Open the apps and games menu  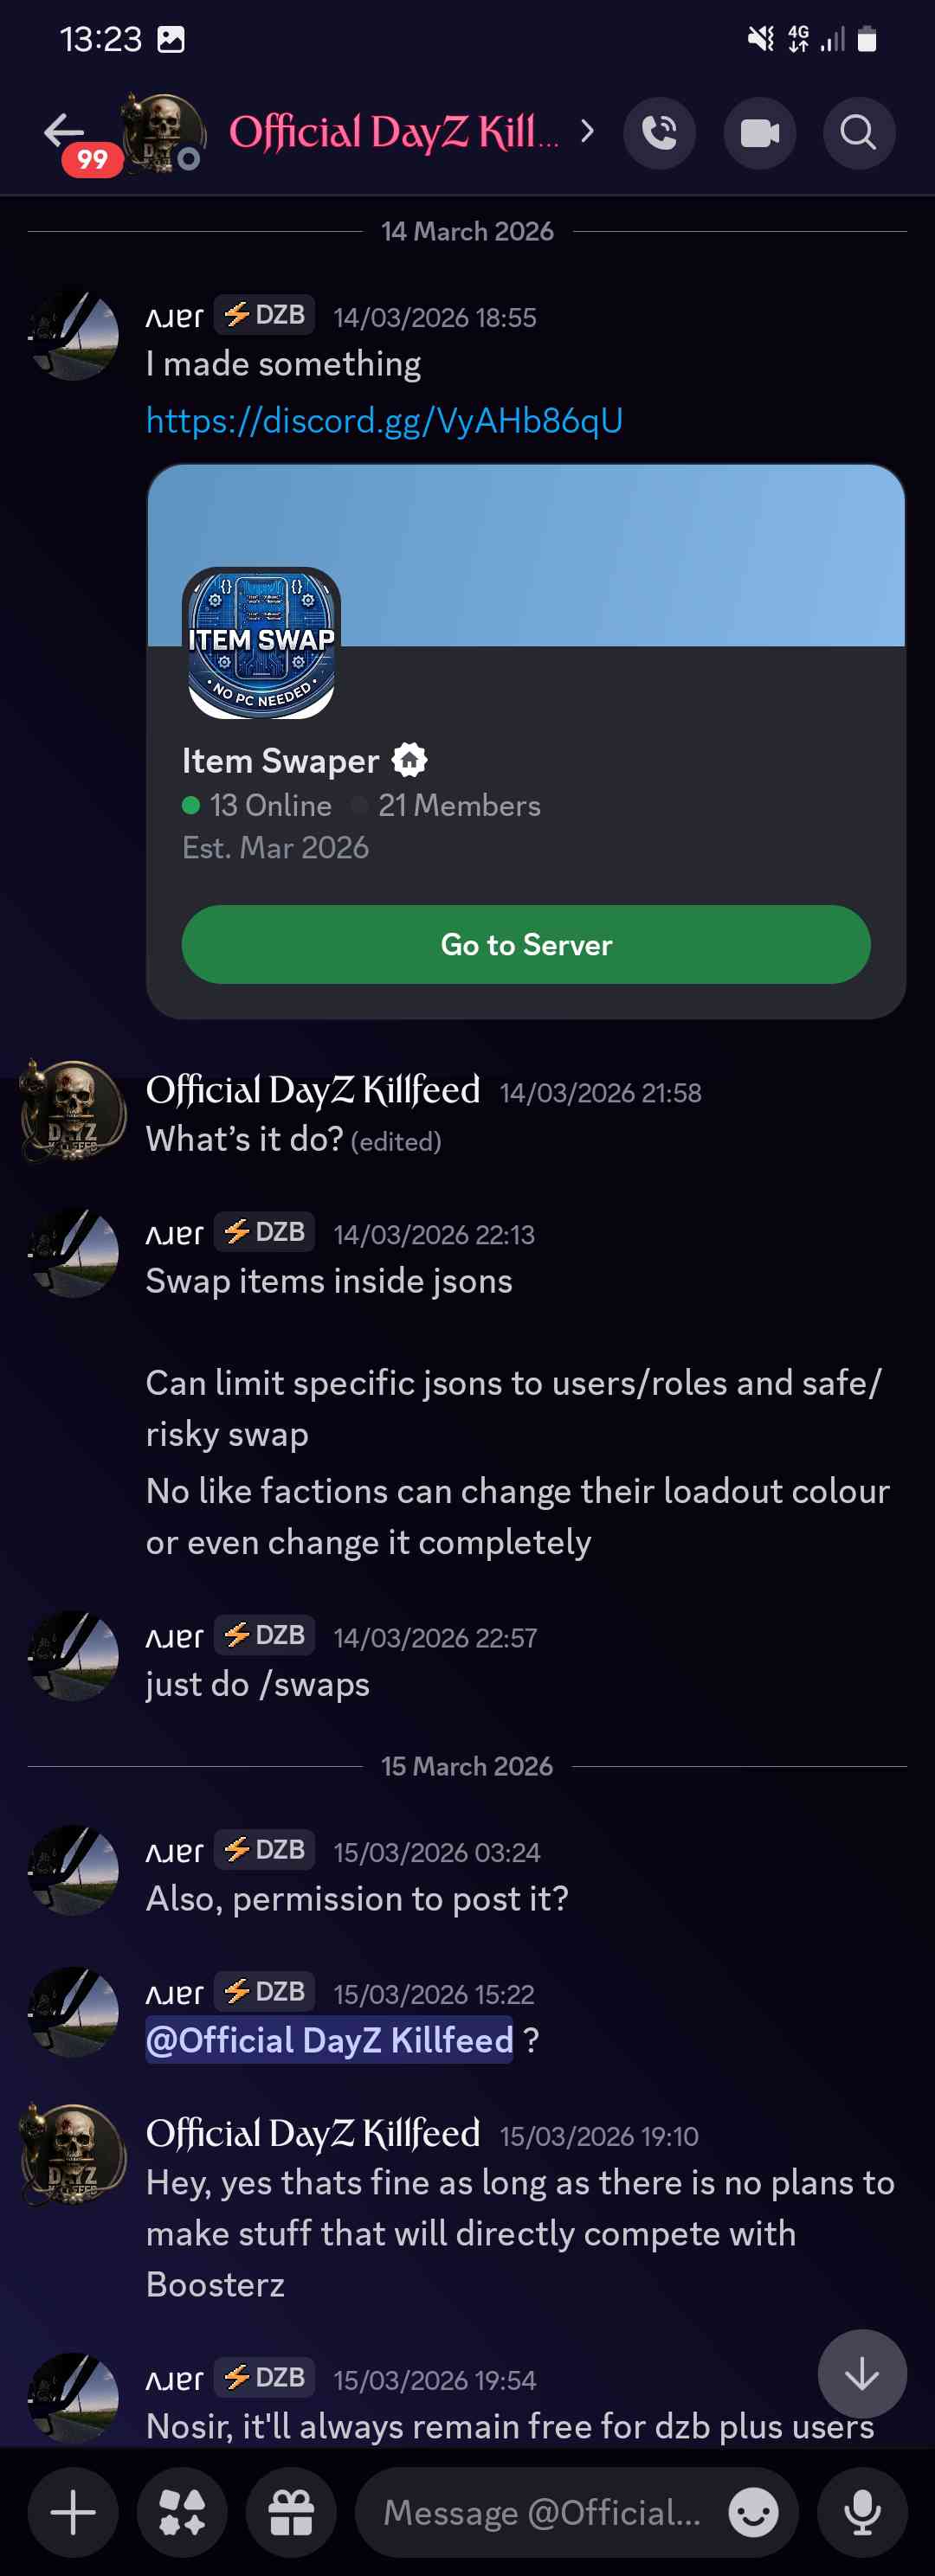(182, 2512)
